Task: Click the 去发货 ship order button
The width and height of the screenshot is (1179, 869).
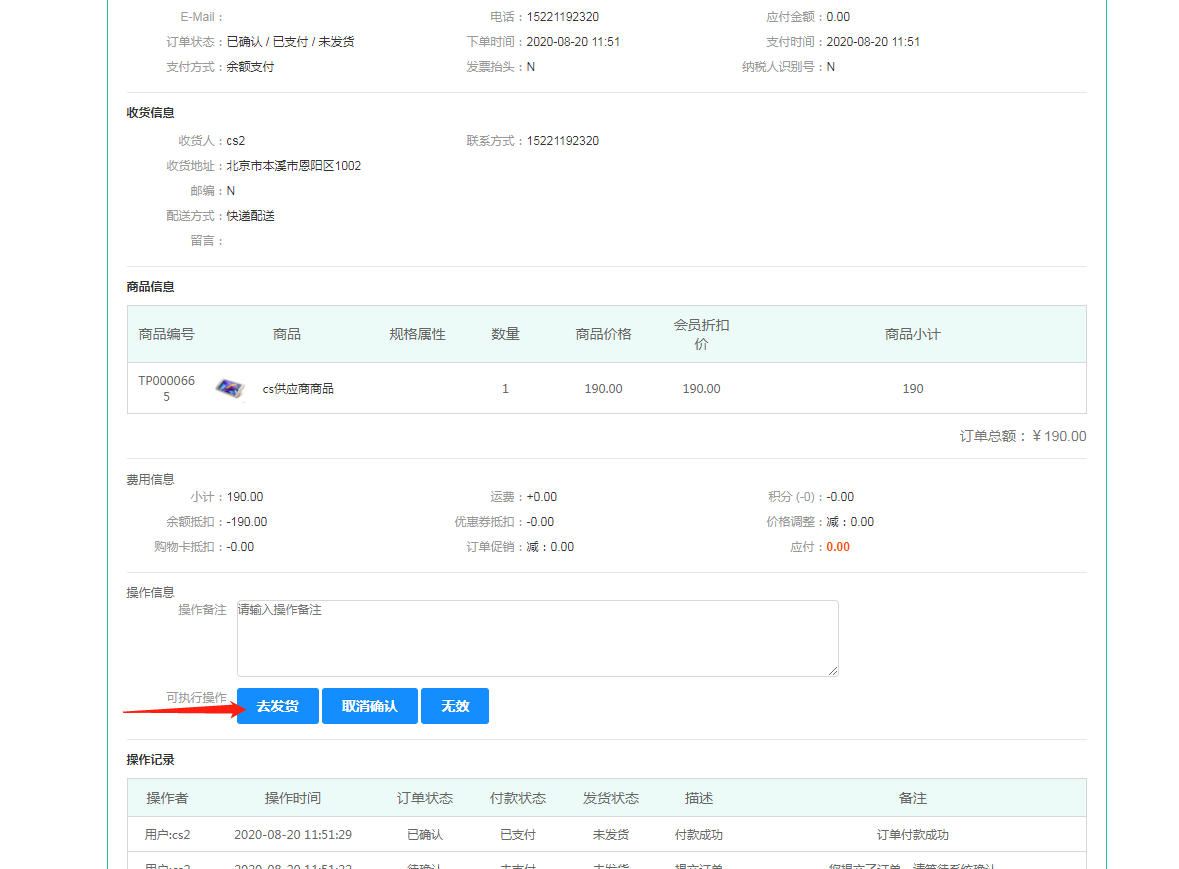Action: tap(277, 706)
